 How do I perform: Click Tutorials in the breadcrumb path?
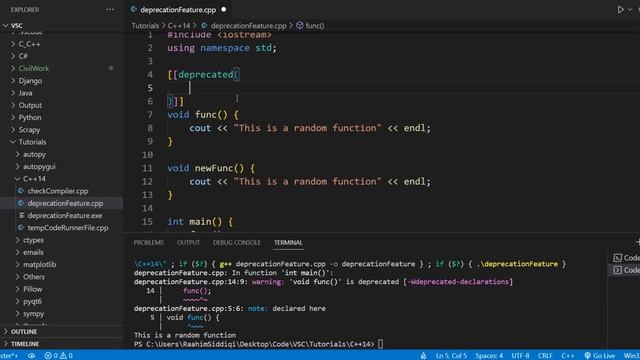[x=145, y=26]
